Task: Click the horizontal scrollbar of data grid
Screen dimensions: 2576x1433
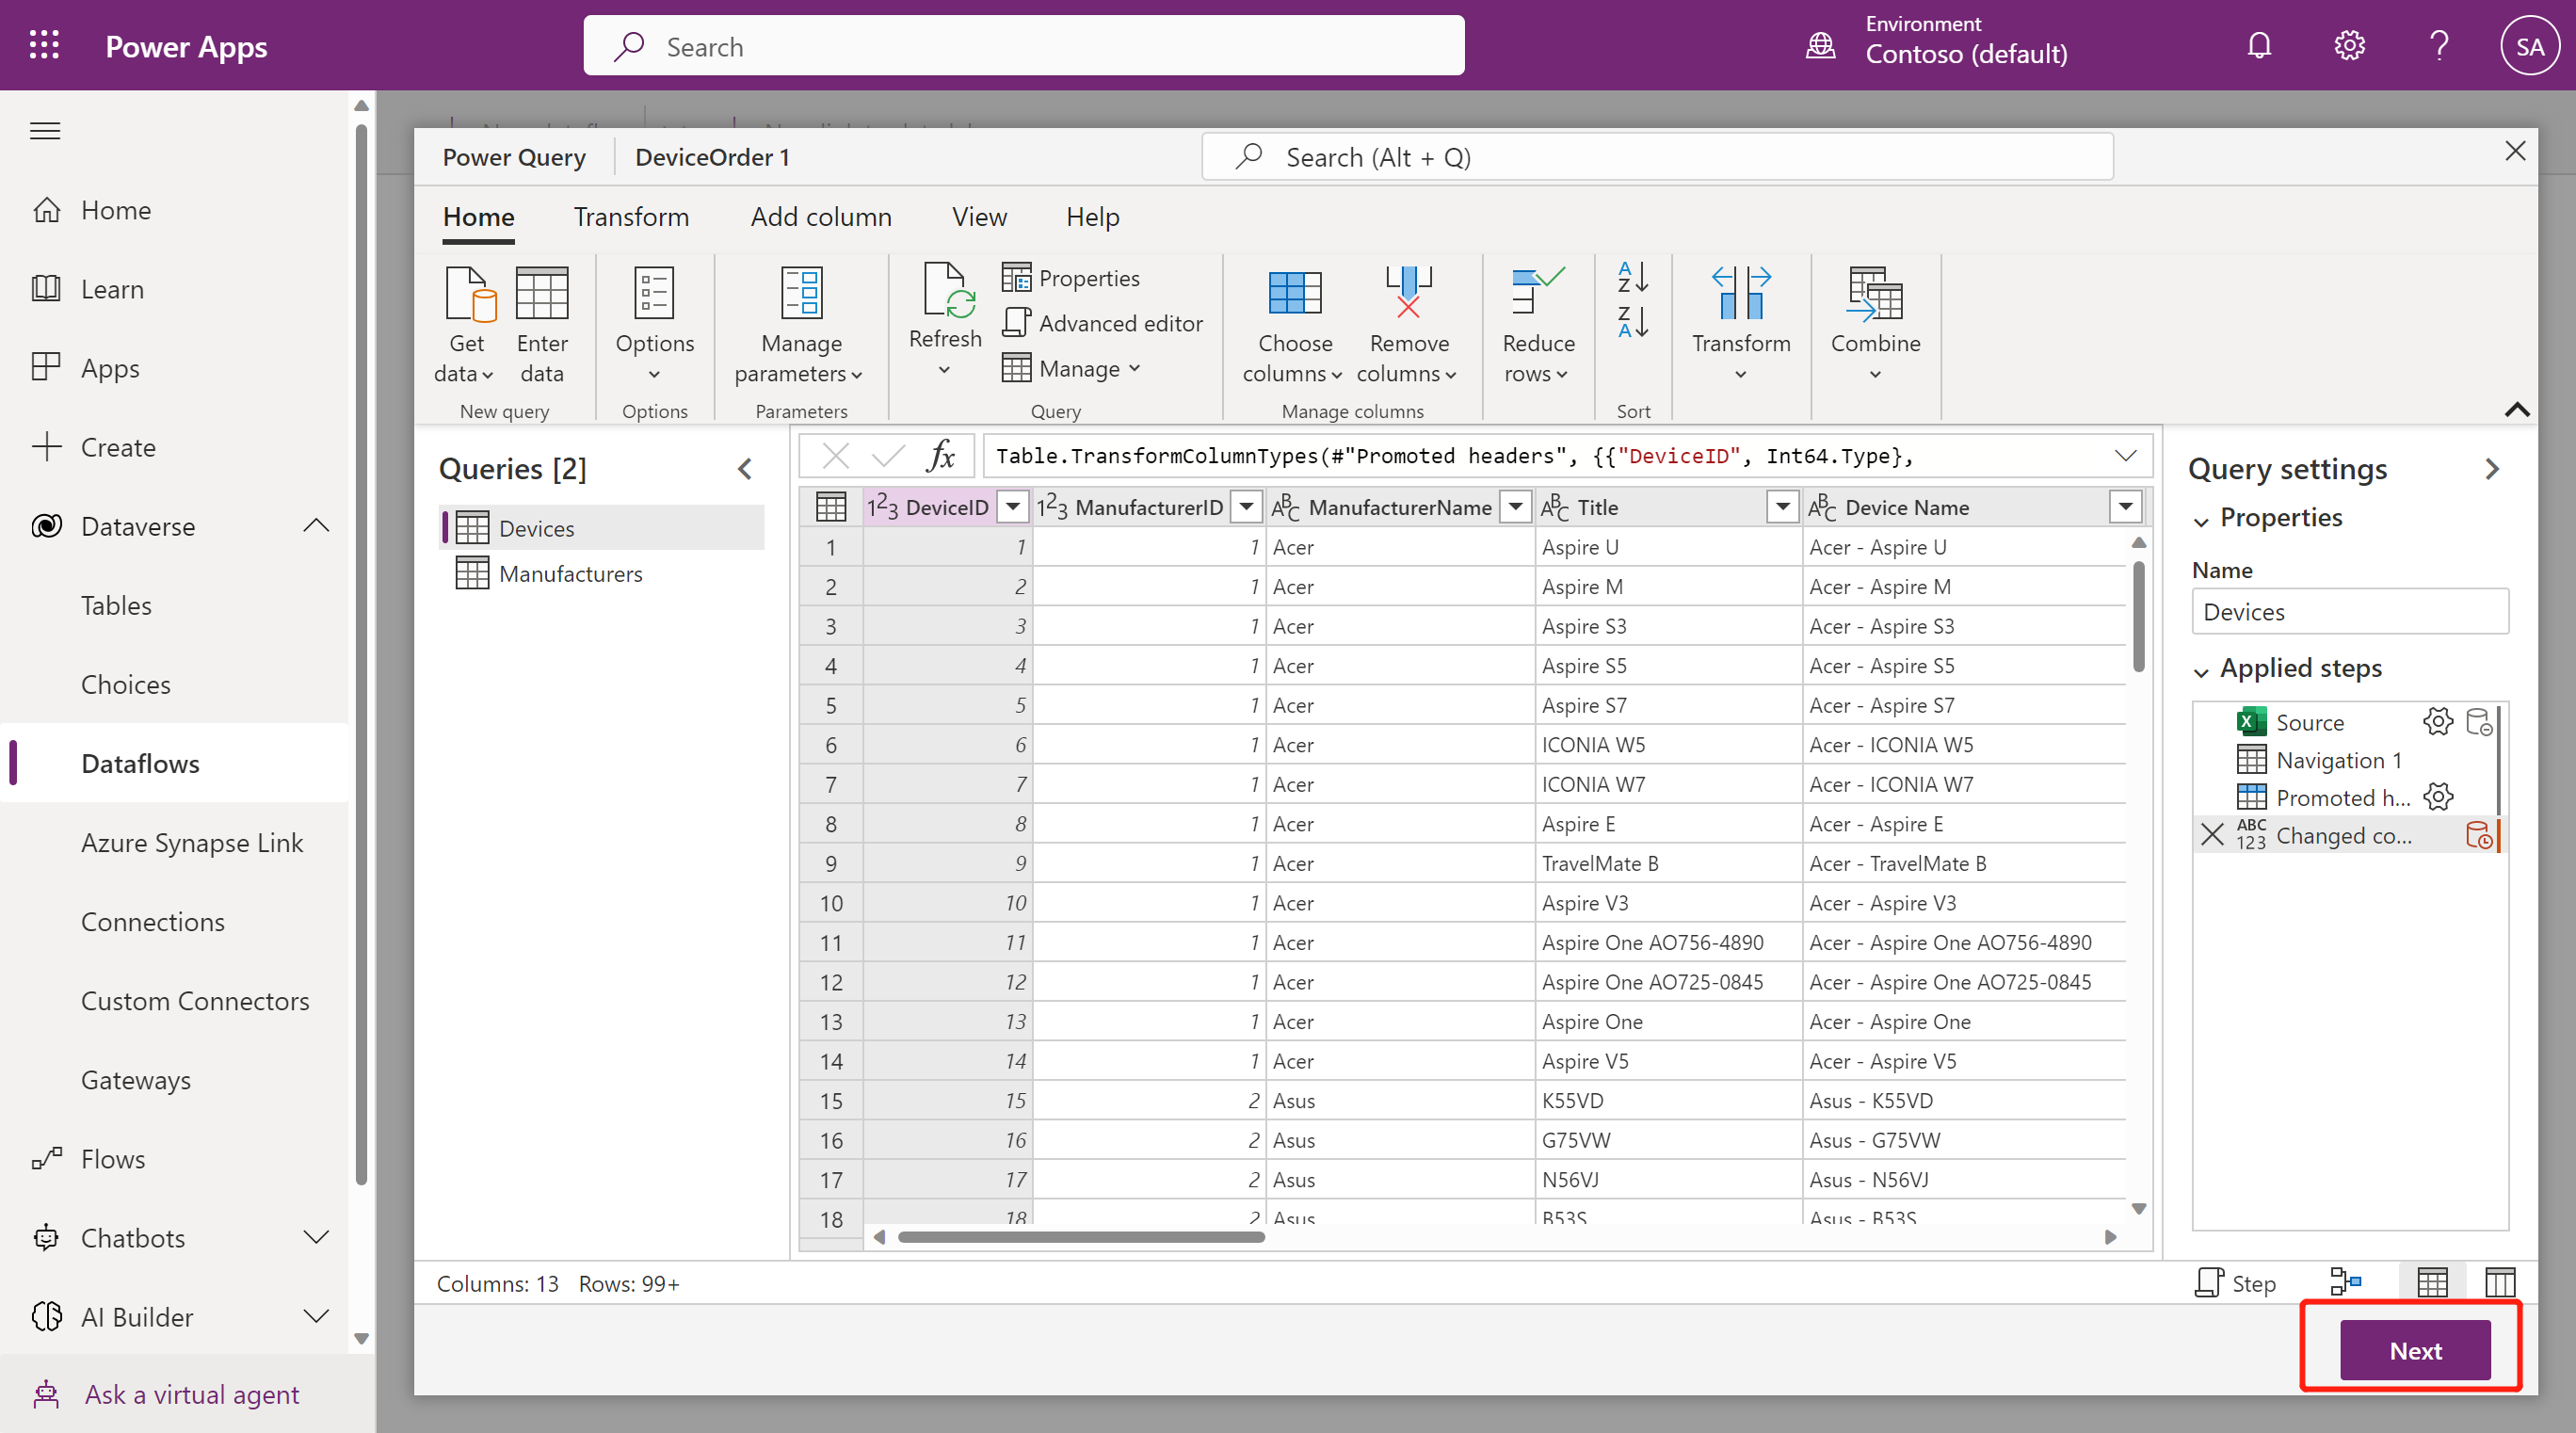Action: click(x=1080, y=1237)
